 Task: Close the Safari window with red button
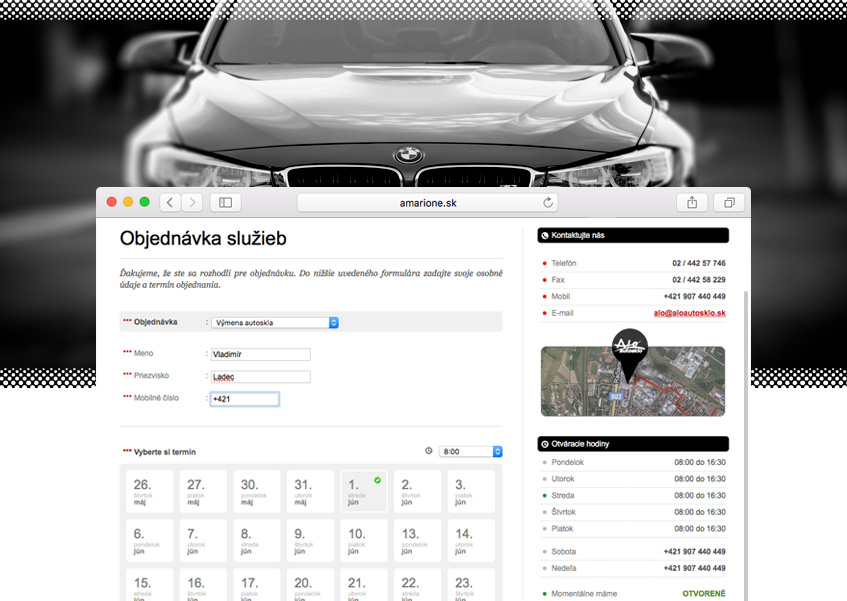(x=112, y=202)
